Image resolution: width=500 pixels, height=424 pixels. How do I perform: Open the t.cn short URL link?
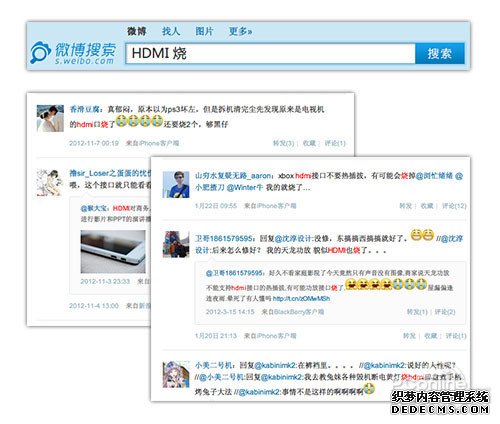[301, 299]
